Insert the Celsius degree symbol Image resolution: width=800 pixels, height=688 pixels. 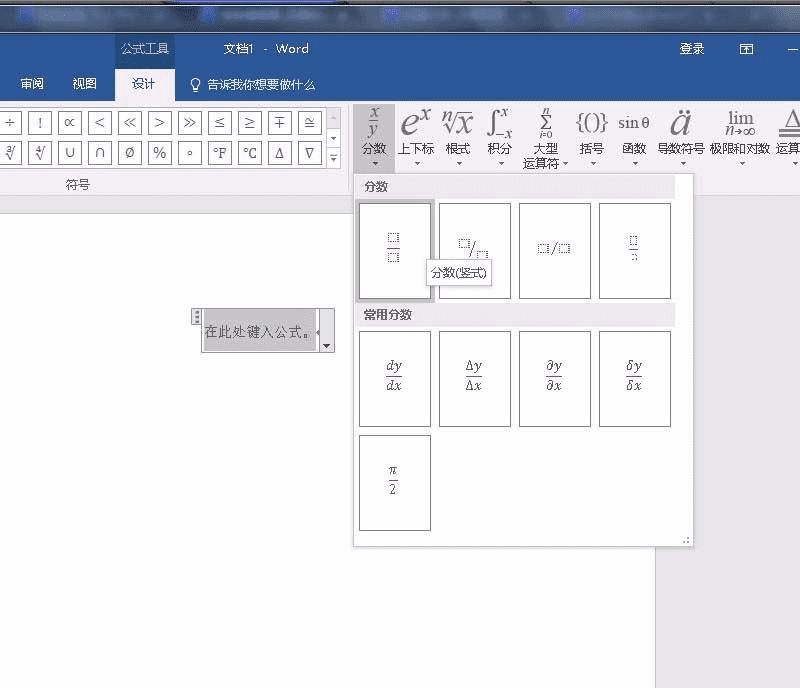tap(249, 153)
